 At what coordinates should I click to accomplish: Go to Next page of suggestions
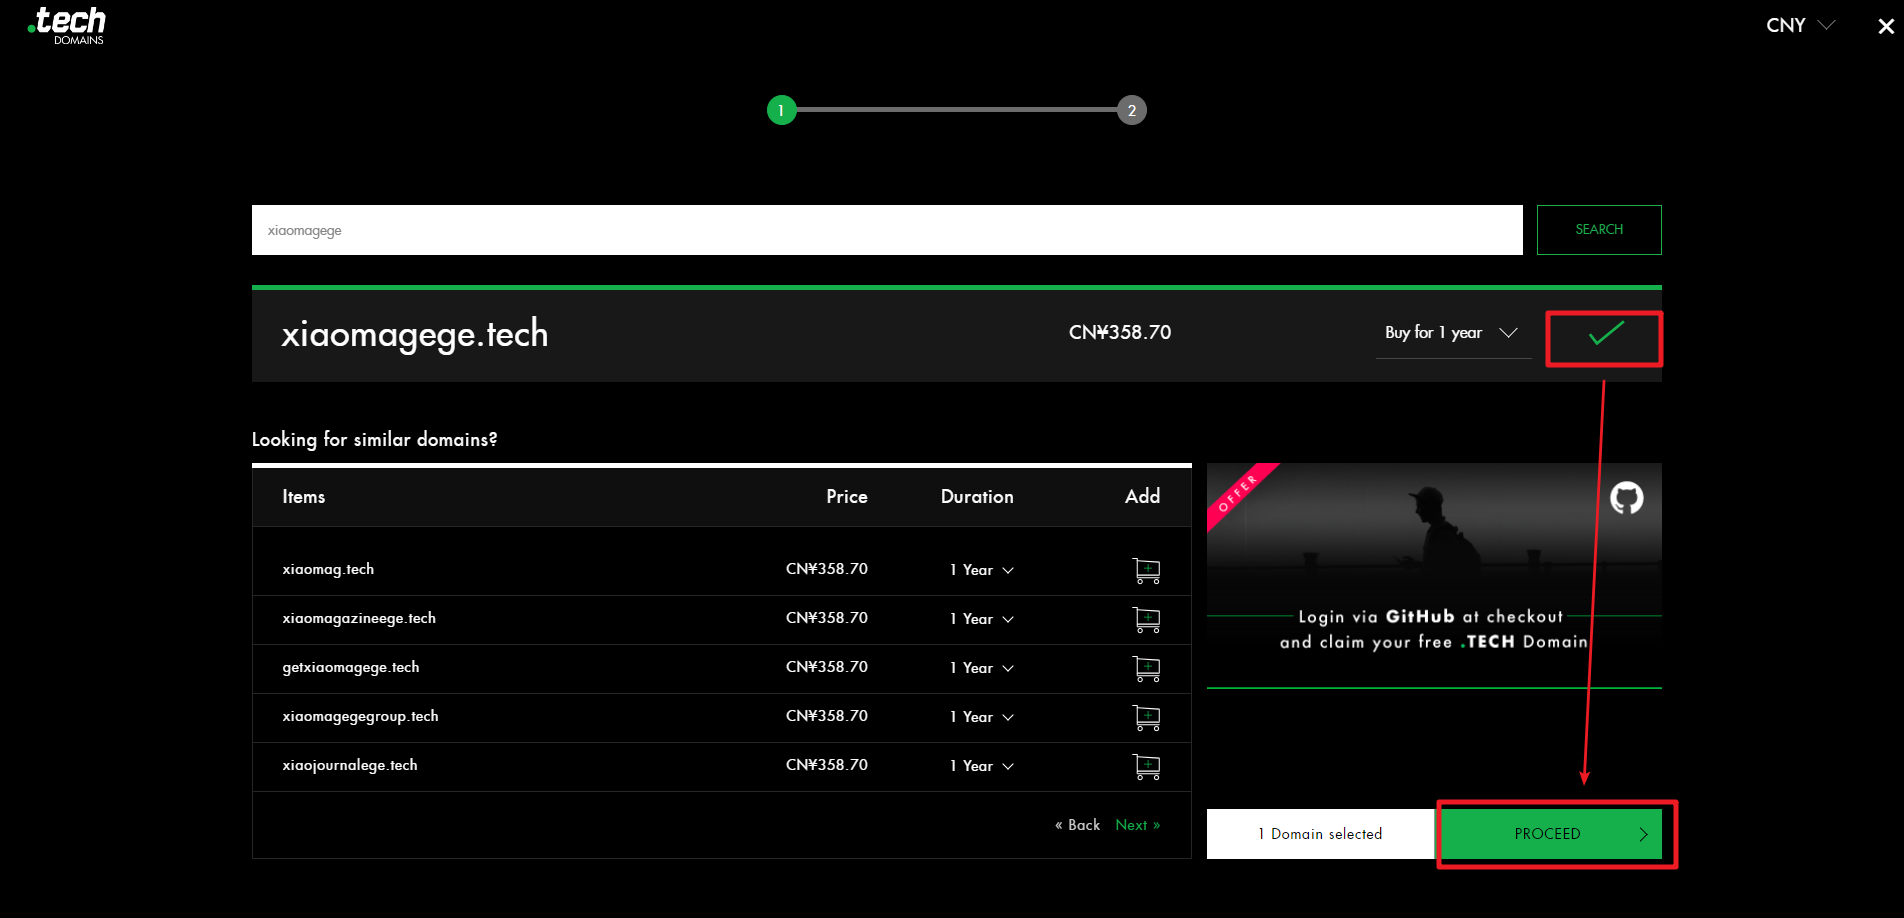pos(1138,825)
